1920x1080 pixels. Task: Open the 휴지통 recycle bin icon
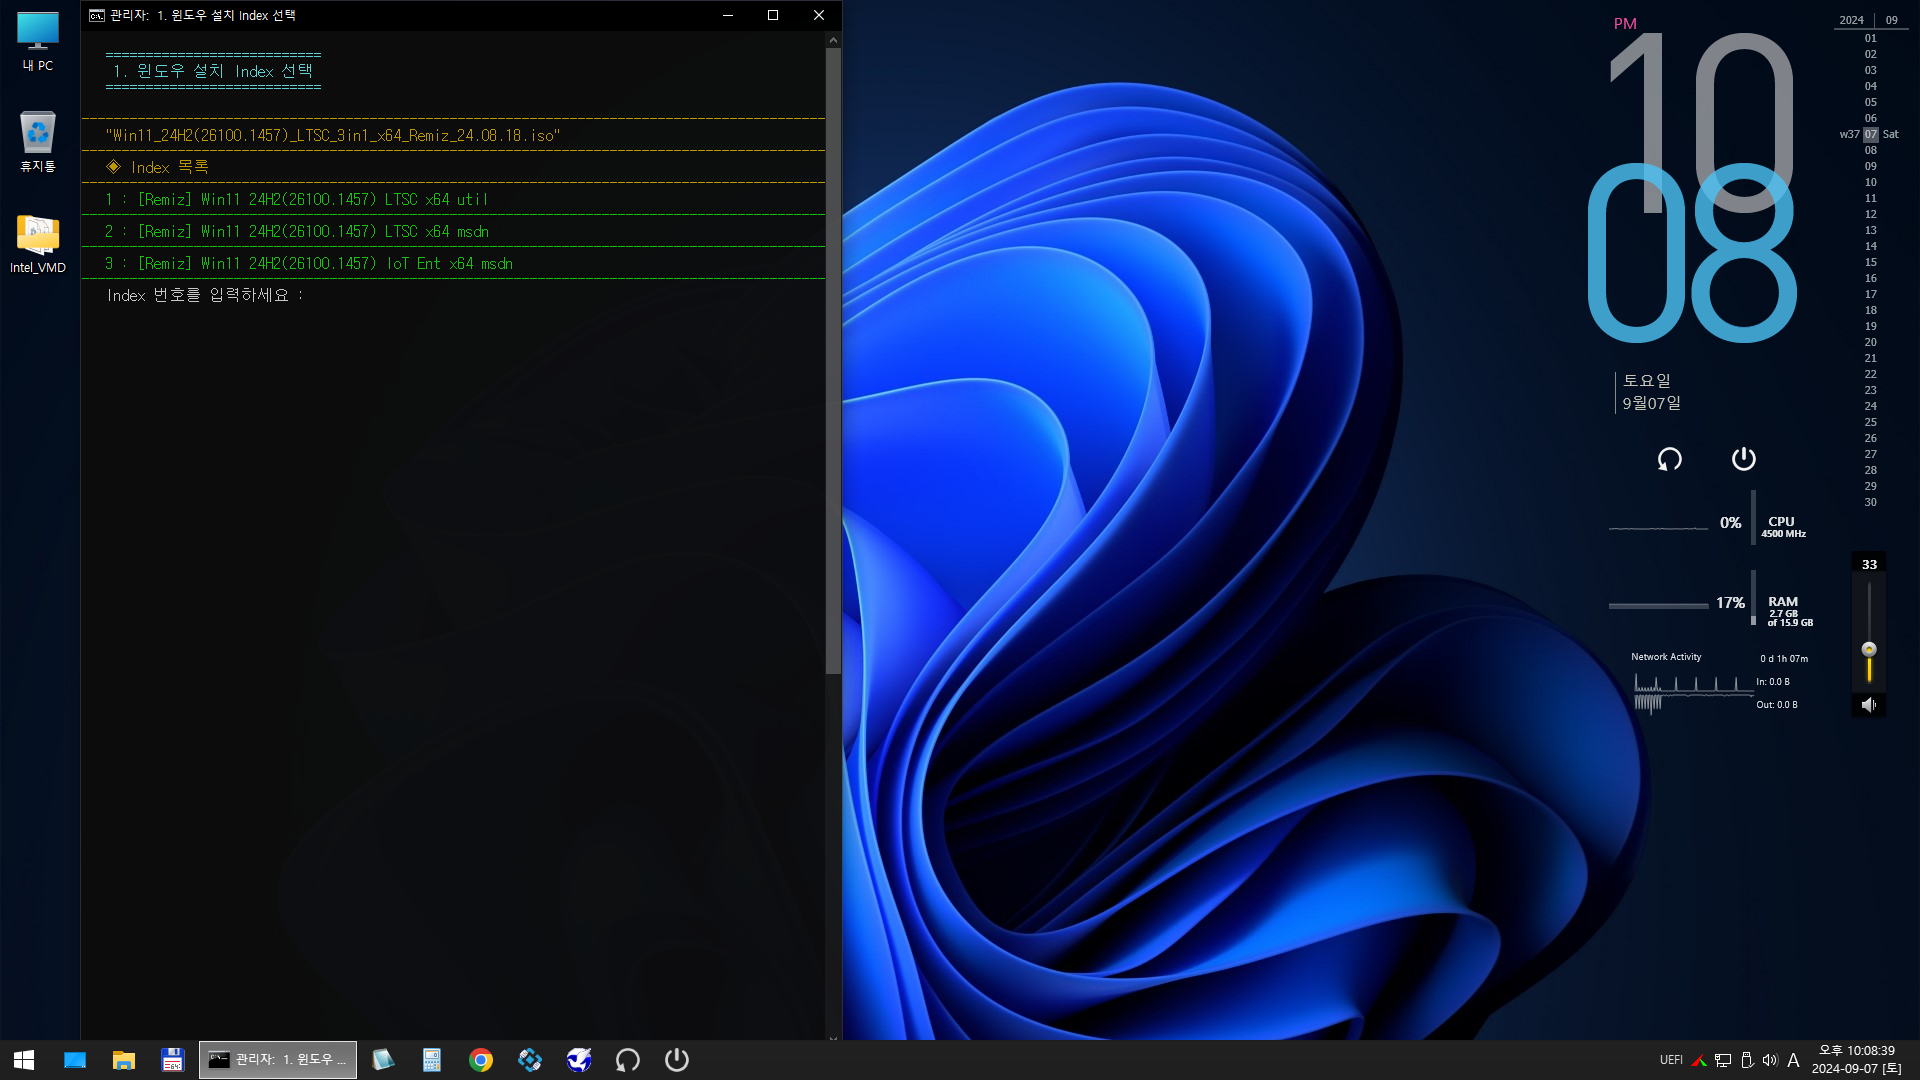[x=38, y=141]
